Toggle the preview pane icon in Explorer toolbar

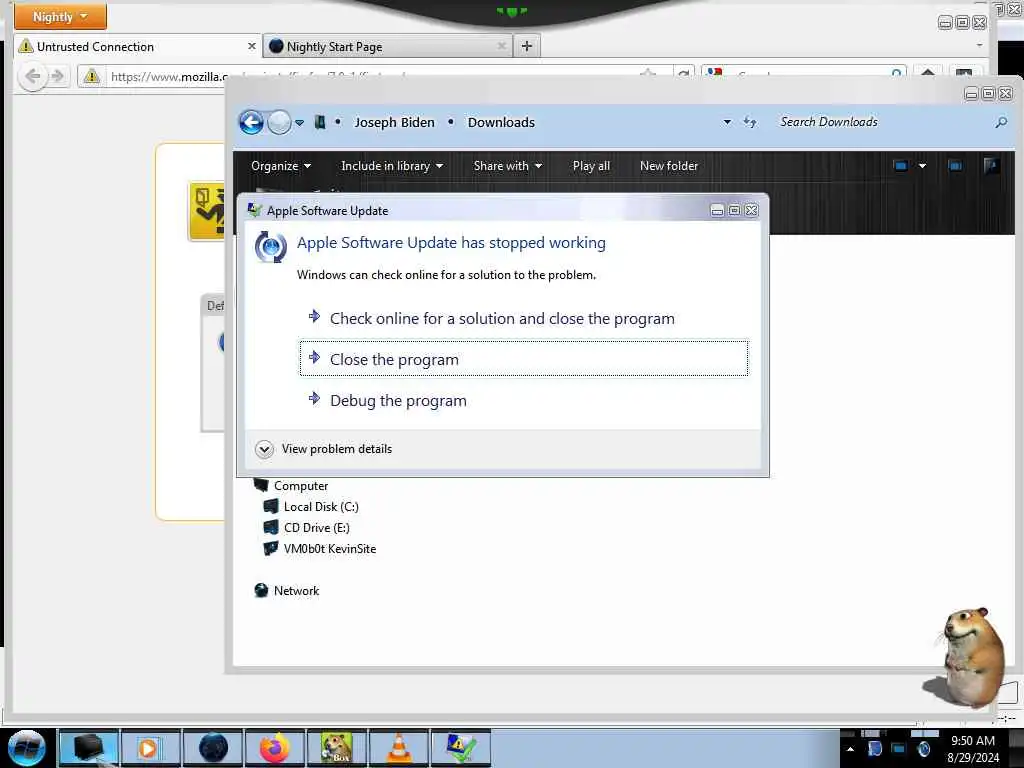[x=955, y=166]
